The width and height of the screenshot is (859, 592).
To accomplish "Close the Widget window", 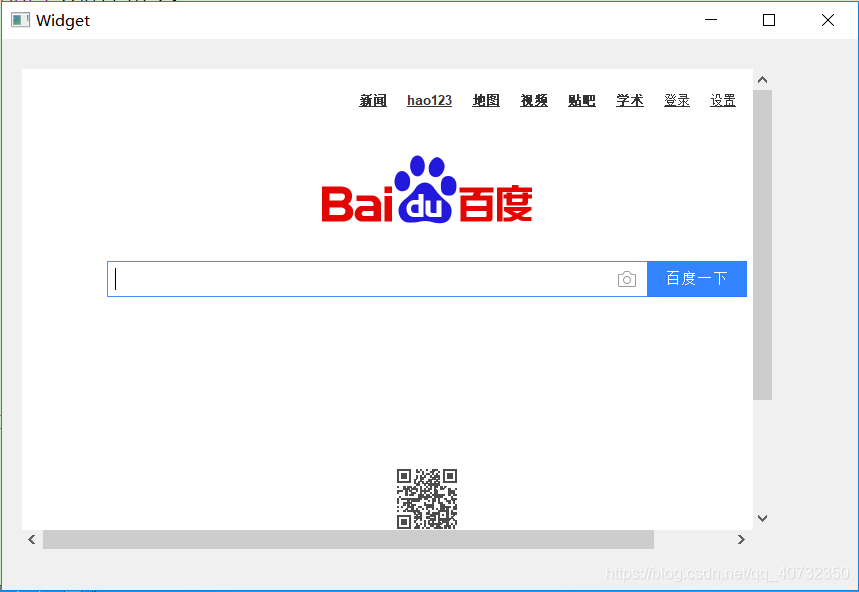I will [x=828, y=20].
